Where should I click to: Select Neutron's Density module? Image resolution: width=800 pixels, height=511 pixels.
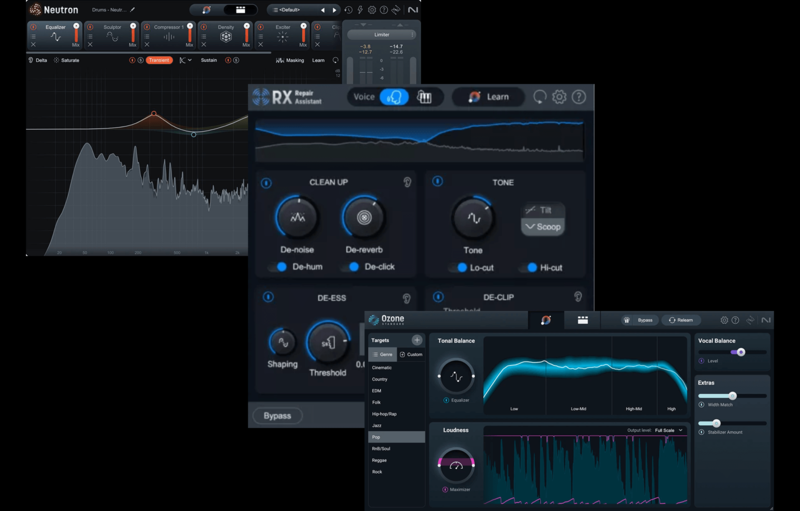[x=226, y=35]
